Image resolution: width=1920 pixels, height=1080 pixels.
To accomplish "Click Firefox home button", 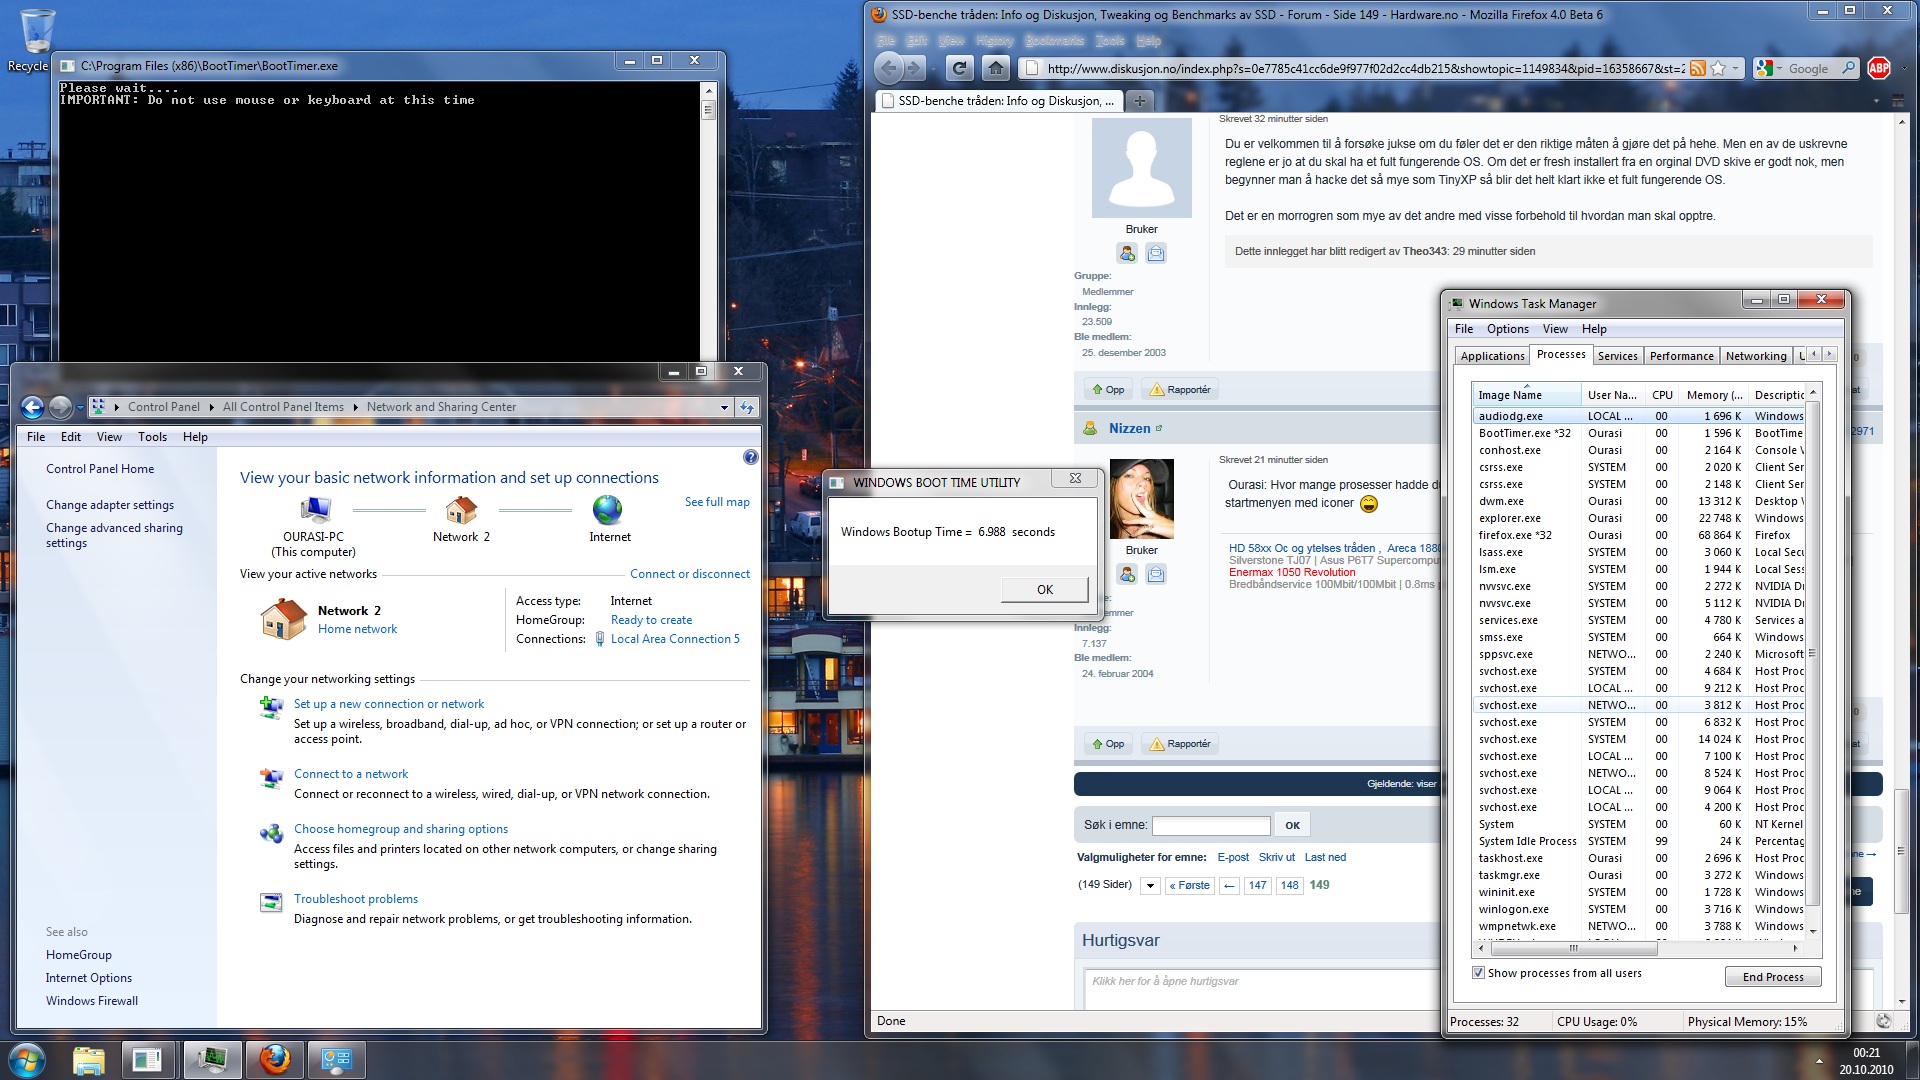I will tap(995, 68).
